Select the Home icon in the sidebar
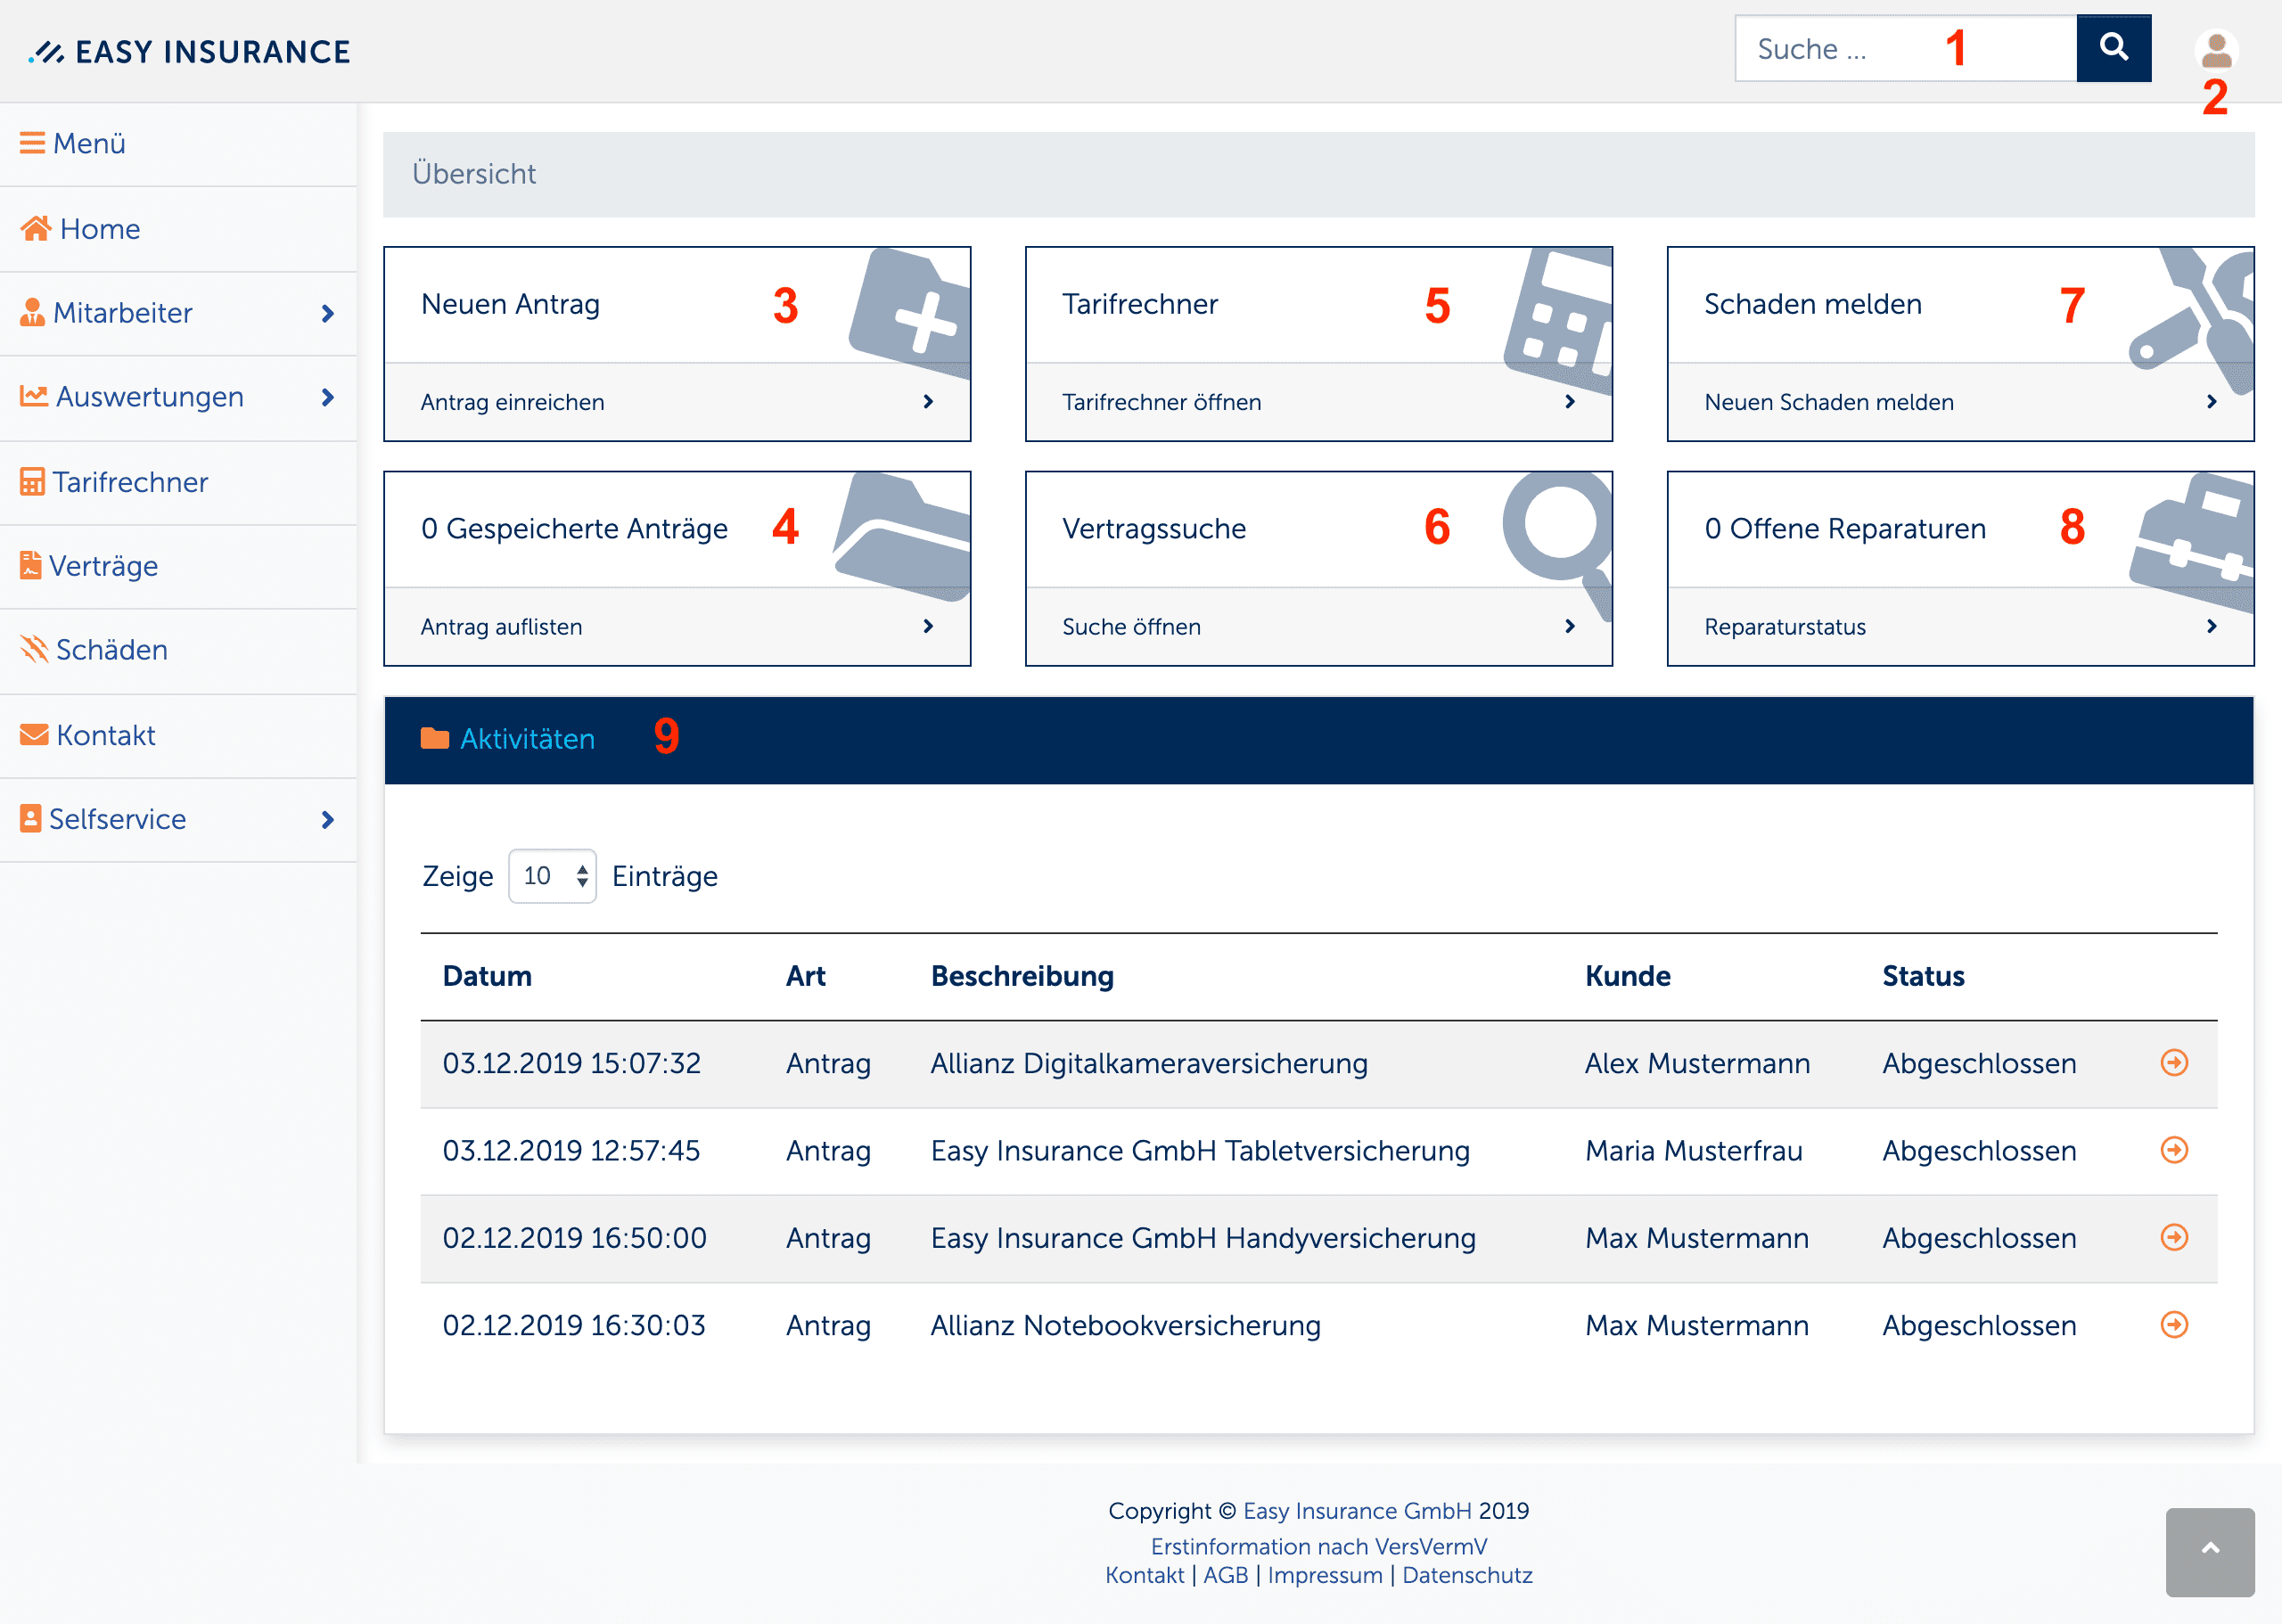The image size is (2282, 1624). (x=34, y=228)
